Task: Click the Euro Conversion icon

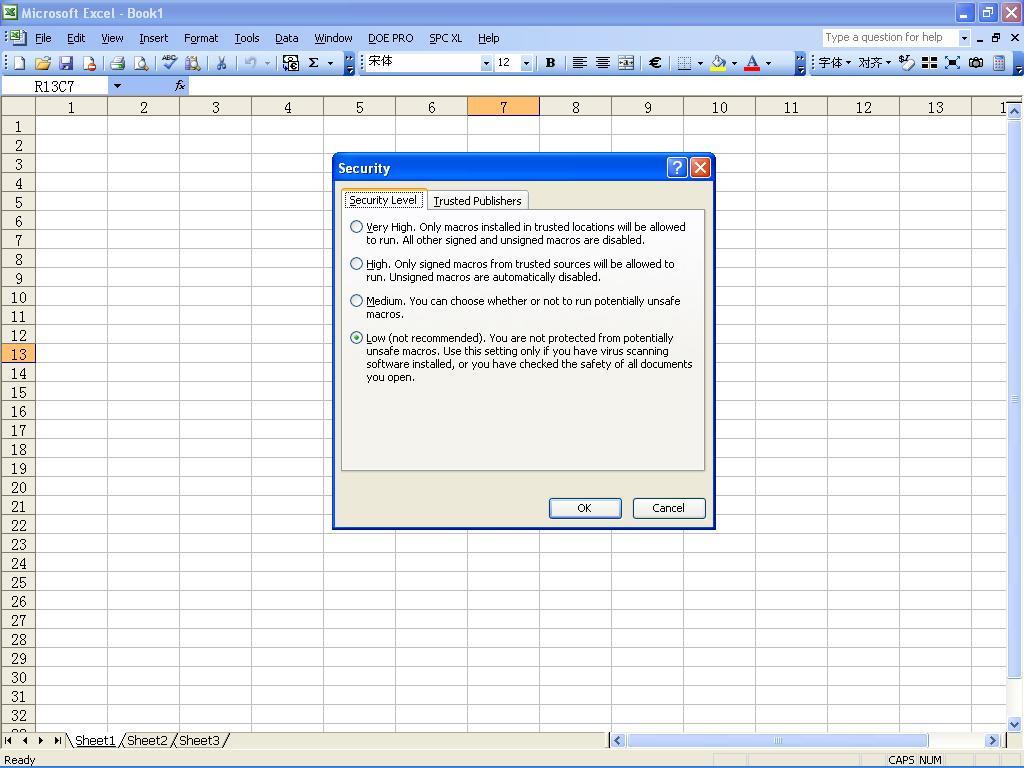Action: tap(291, 63)
